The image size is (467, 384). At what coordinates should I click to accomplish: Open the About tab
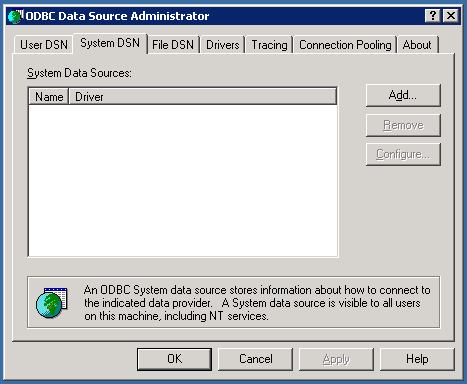tap(417, 45)
